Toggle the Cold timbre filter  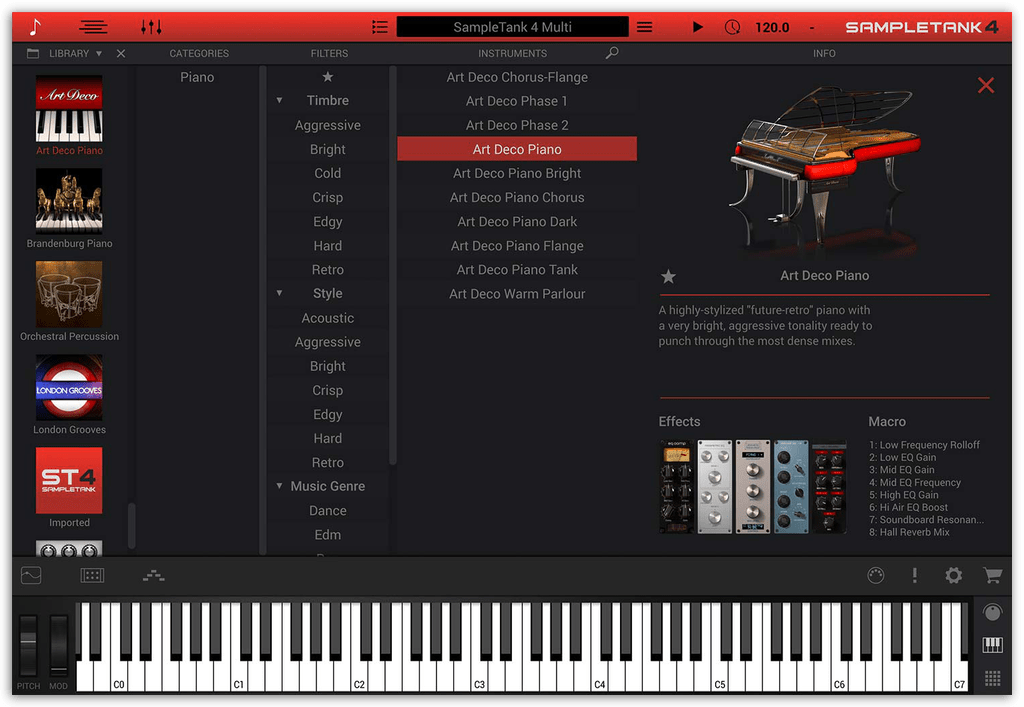pos(328,173)
